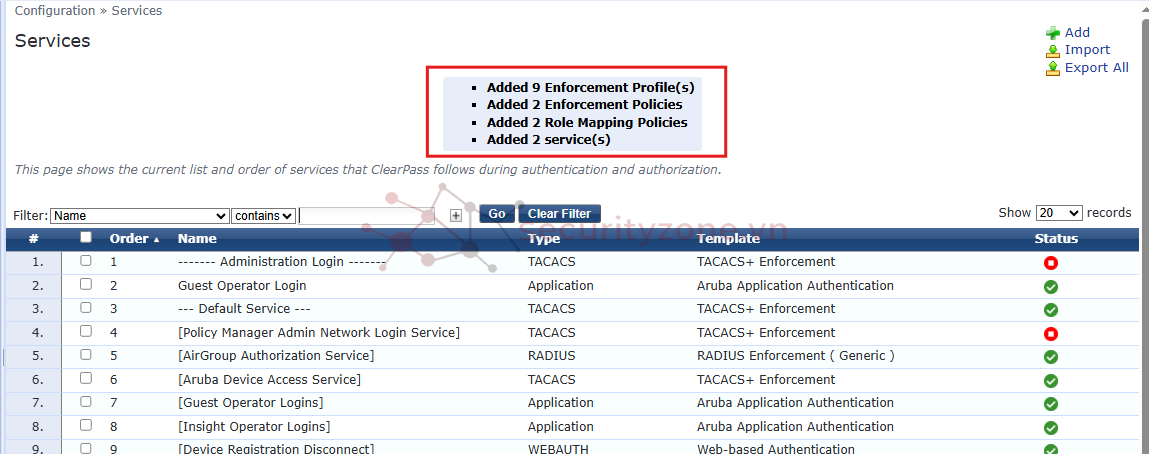Check the box for Guest Operator Login row
This screenshot has height=454, width=1149.
click(x=86, y=285)
